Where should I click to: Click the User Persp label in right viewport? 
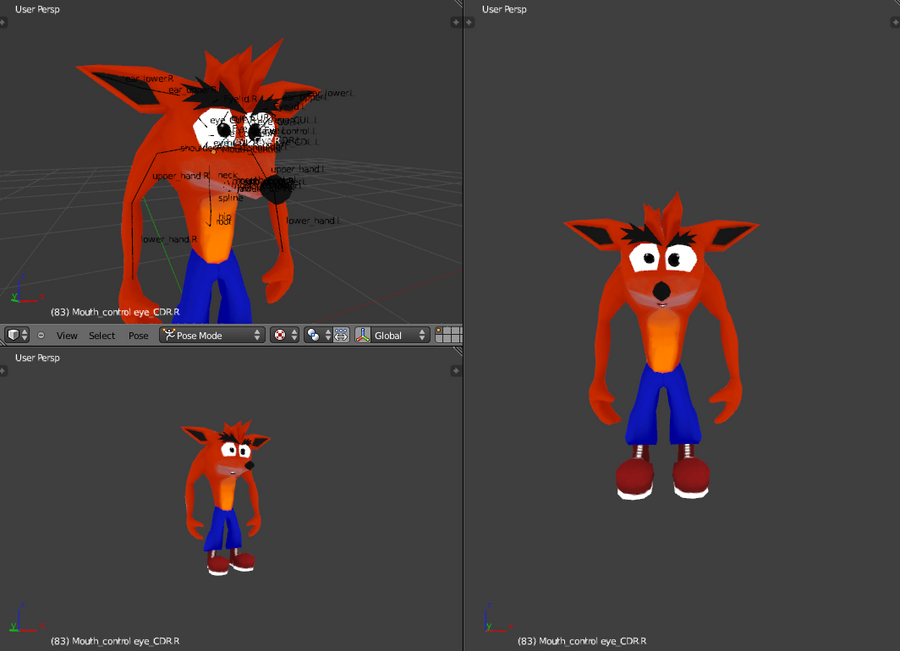point(504,9)
